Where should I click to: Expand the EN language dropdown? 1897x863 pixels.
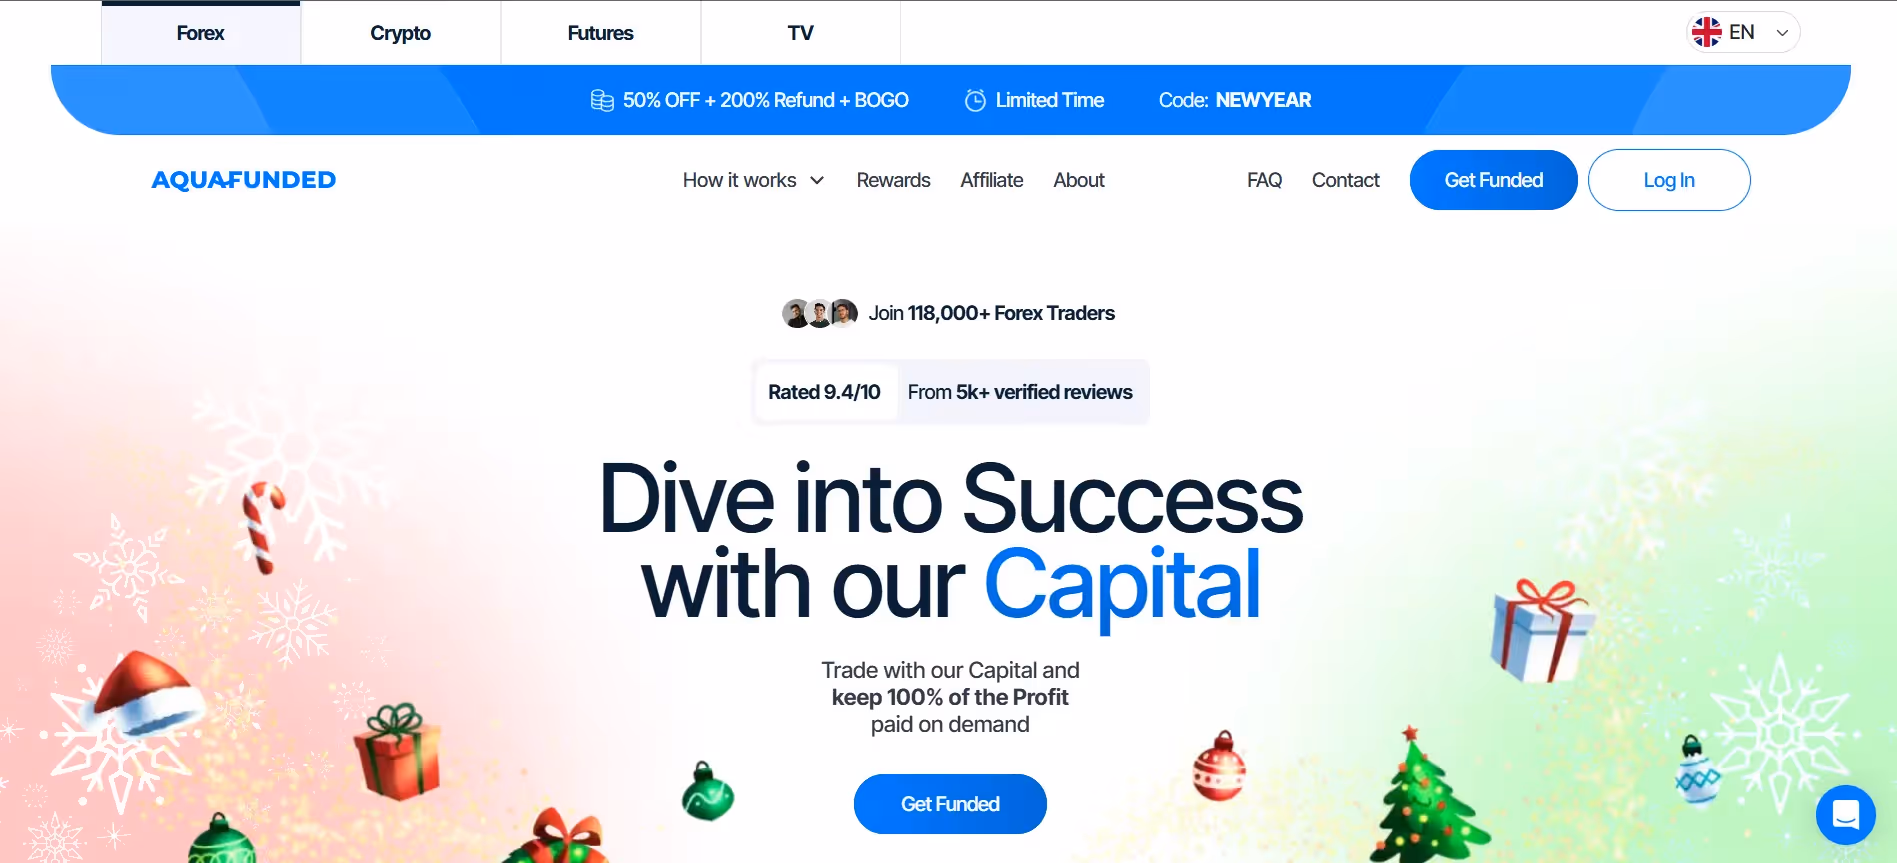[1743, 33]
